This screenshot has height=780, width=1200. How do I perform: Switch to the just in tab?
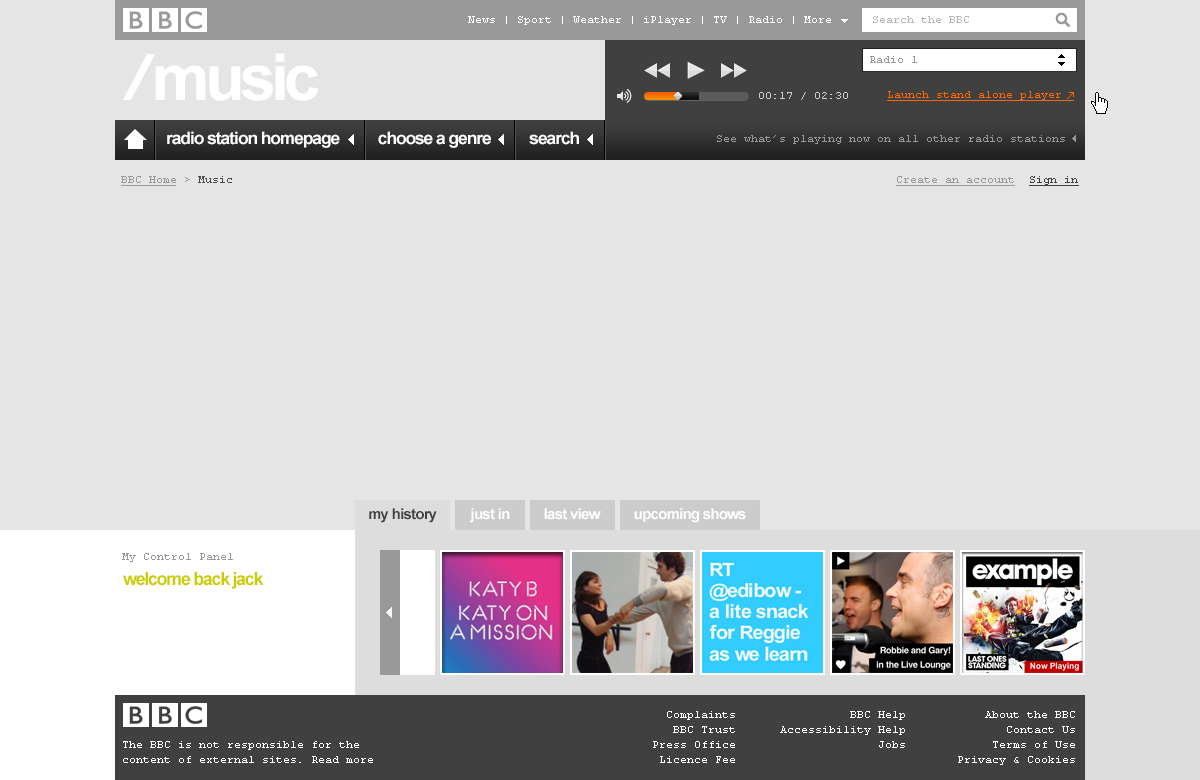pos(490,515)
